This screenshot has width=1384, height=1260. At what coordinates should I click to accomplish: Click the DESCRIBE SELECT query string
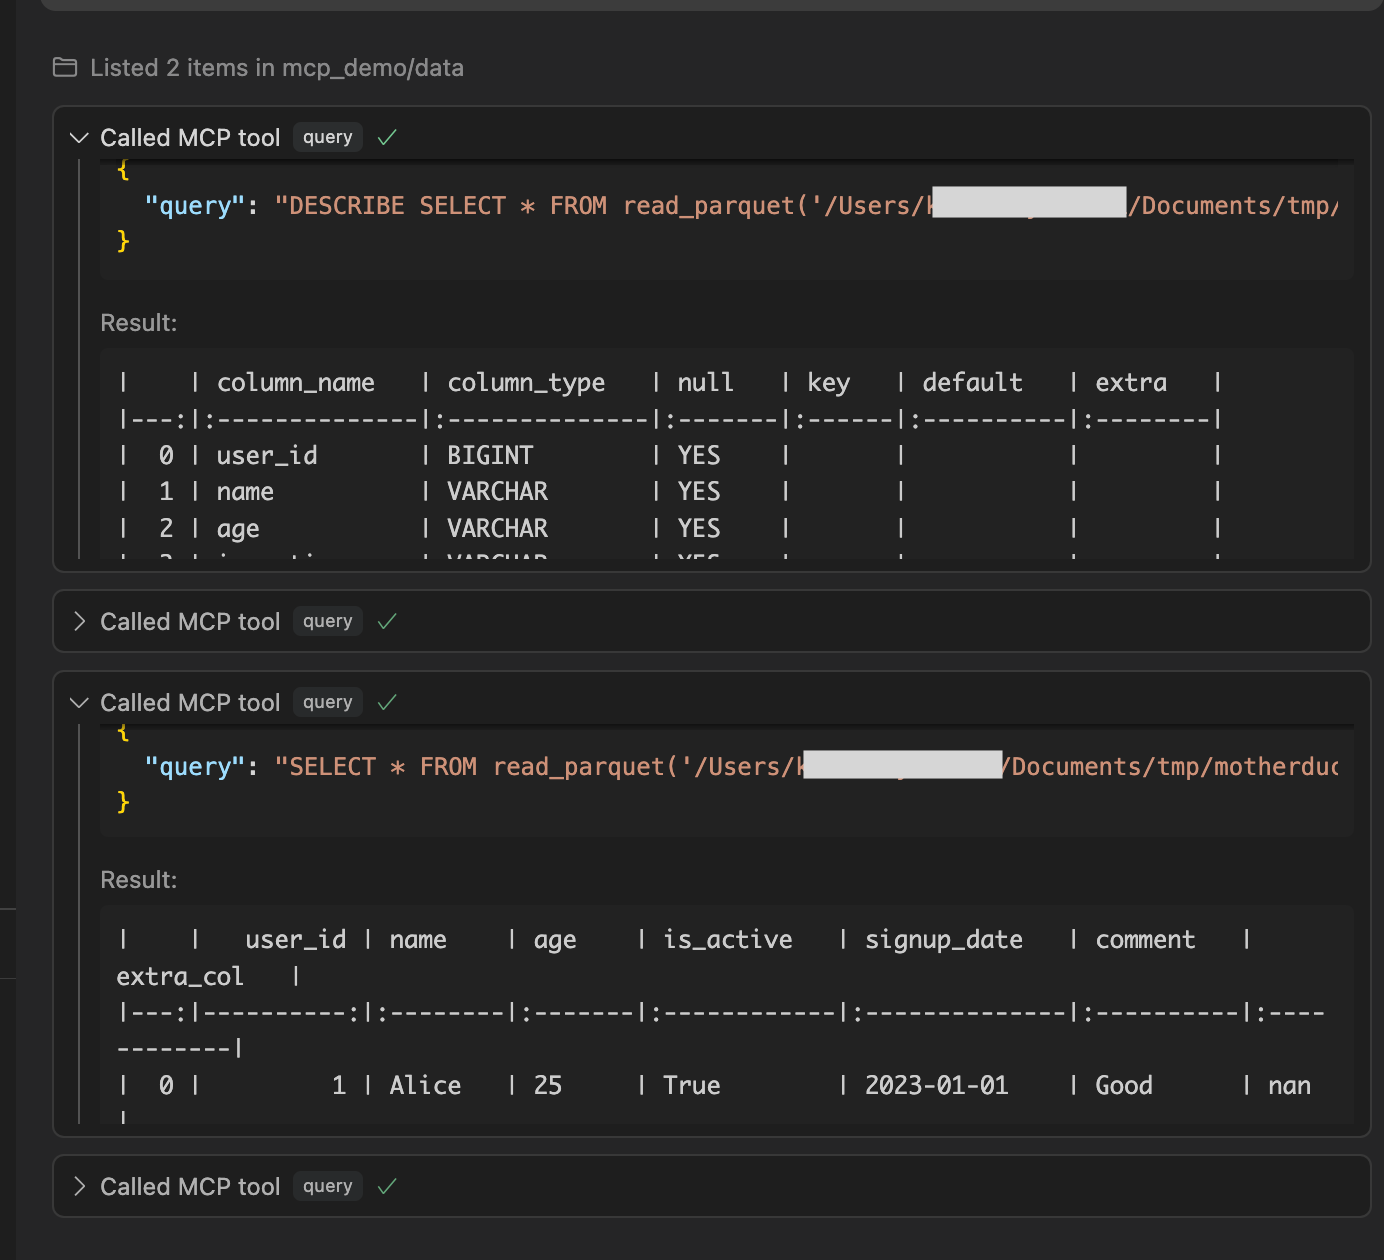coord(806,206)
